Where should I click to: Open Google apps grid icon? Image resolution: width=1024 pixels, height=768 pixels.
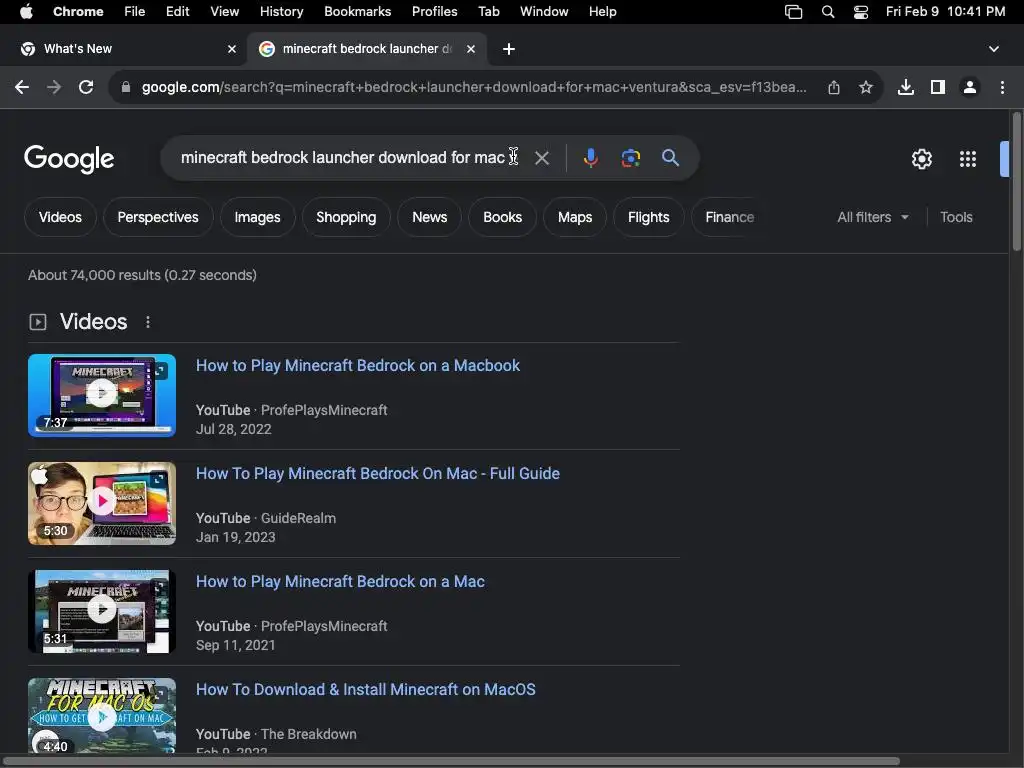[x=968, y=159]
